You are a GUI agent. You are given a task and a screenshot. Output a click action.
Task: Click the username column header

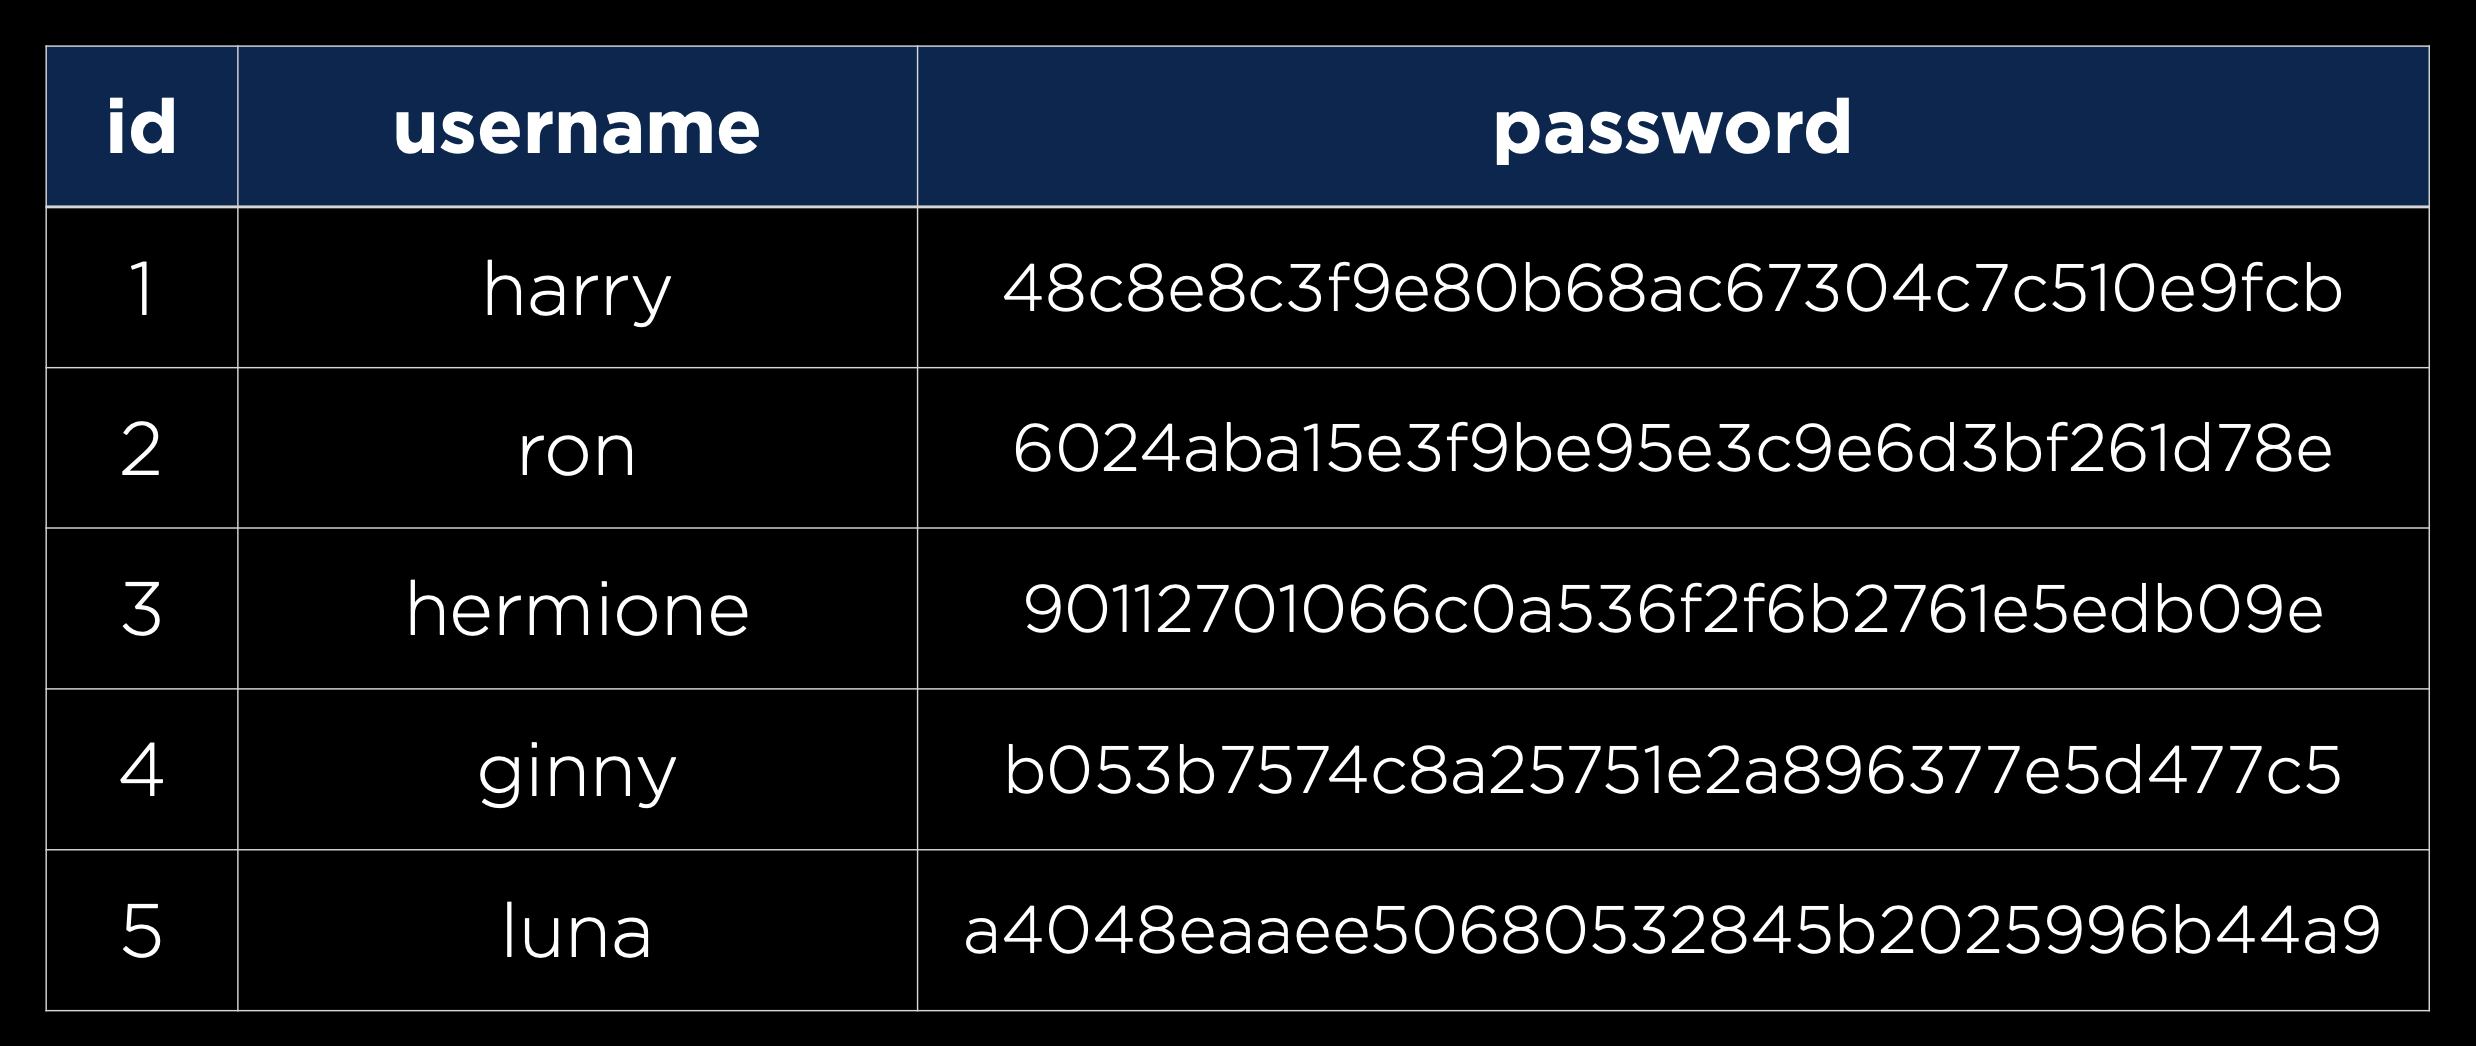pos(577,127)
